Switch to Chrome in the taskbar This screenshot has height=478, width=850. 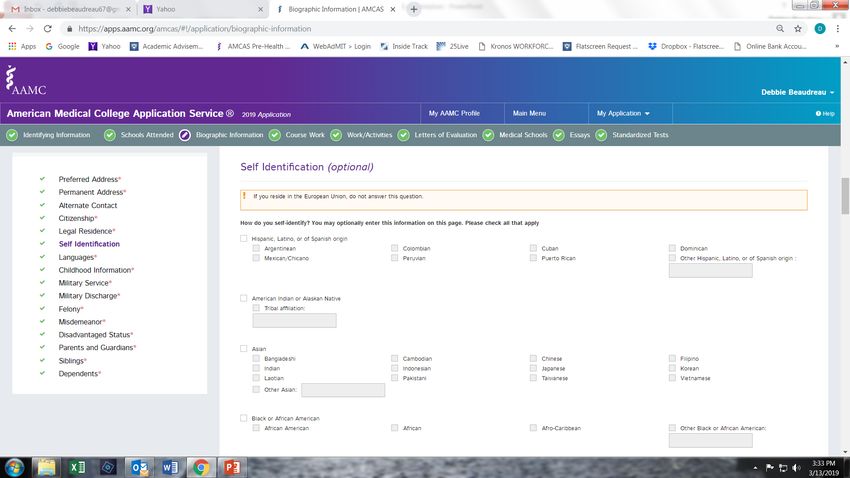pyautogui.click(x=201, y=467)
